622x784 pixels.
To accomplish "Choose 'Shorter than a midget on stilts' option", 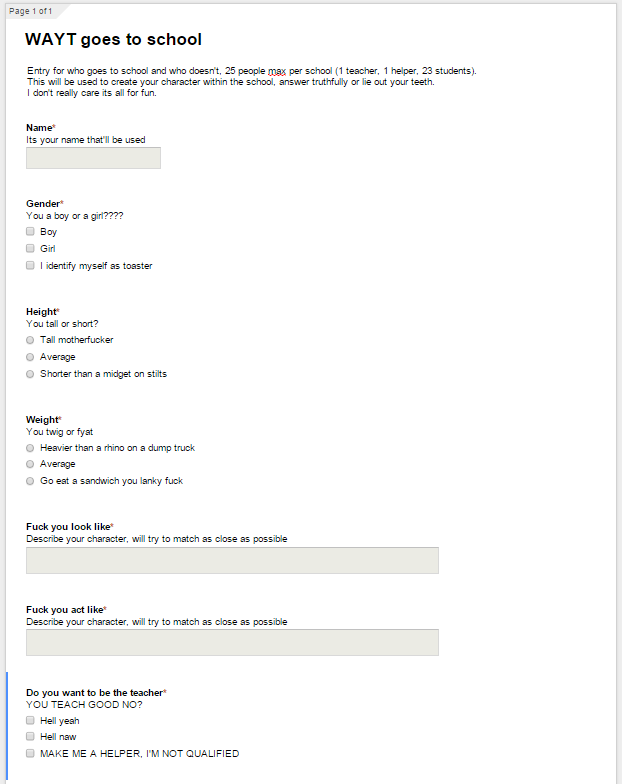I will (30, 374).
